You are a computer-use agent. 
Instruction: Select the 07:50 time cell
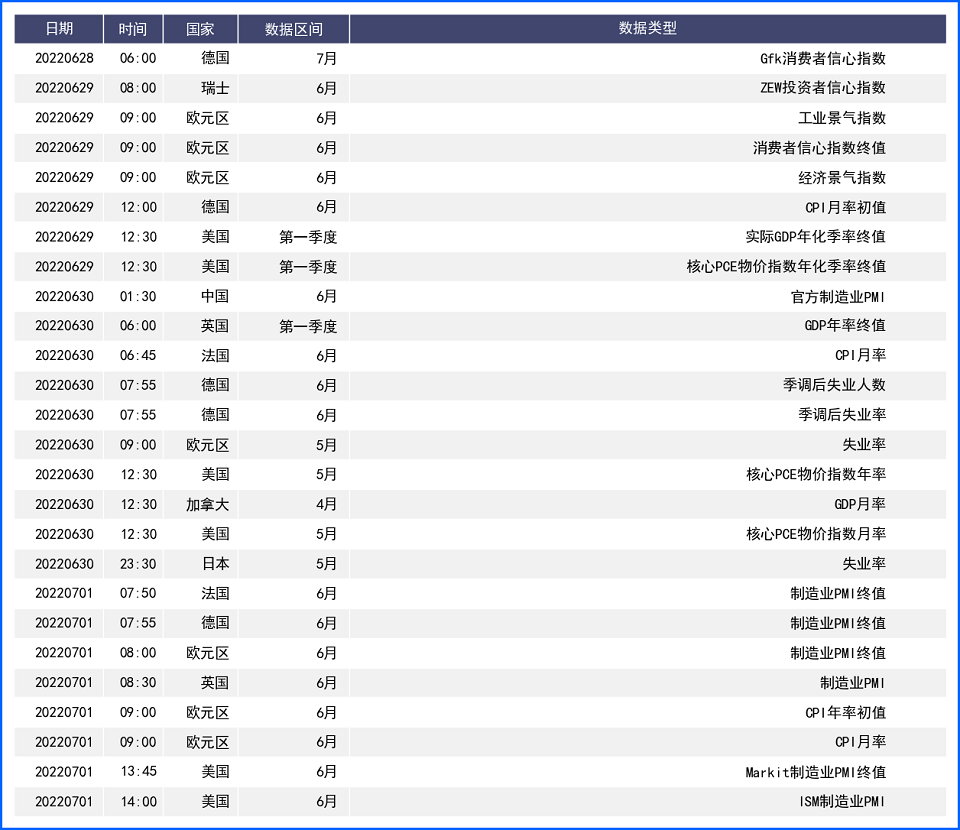[x=138, y=593]
